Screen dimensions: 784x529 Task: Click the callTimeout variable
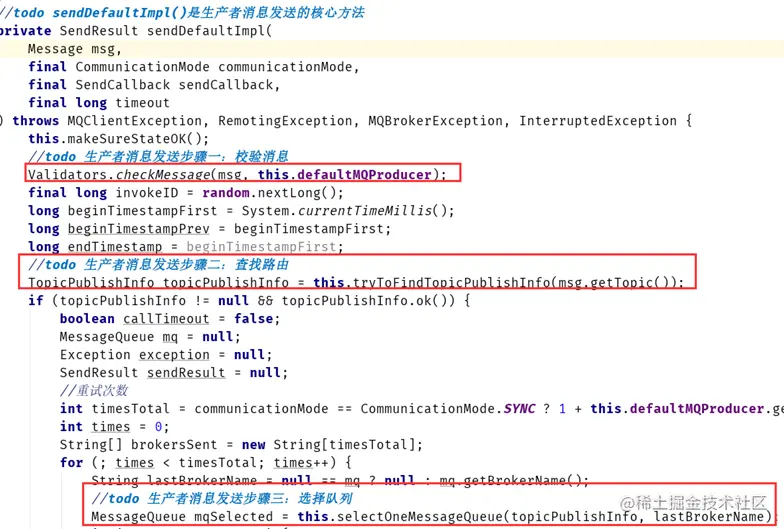pos(166,318)
